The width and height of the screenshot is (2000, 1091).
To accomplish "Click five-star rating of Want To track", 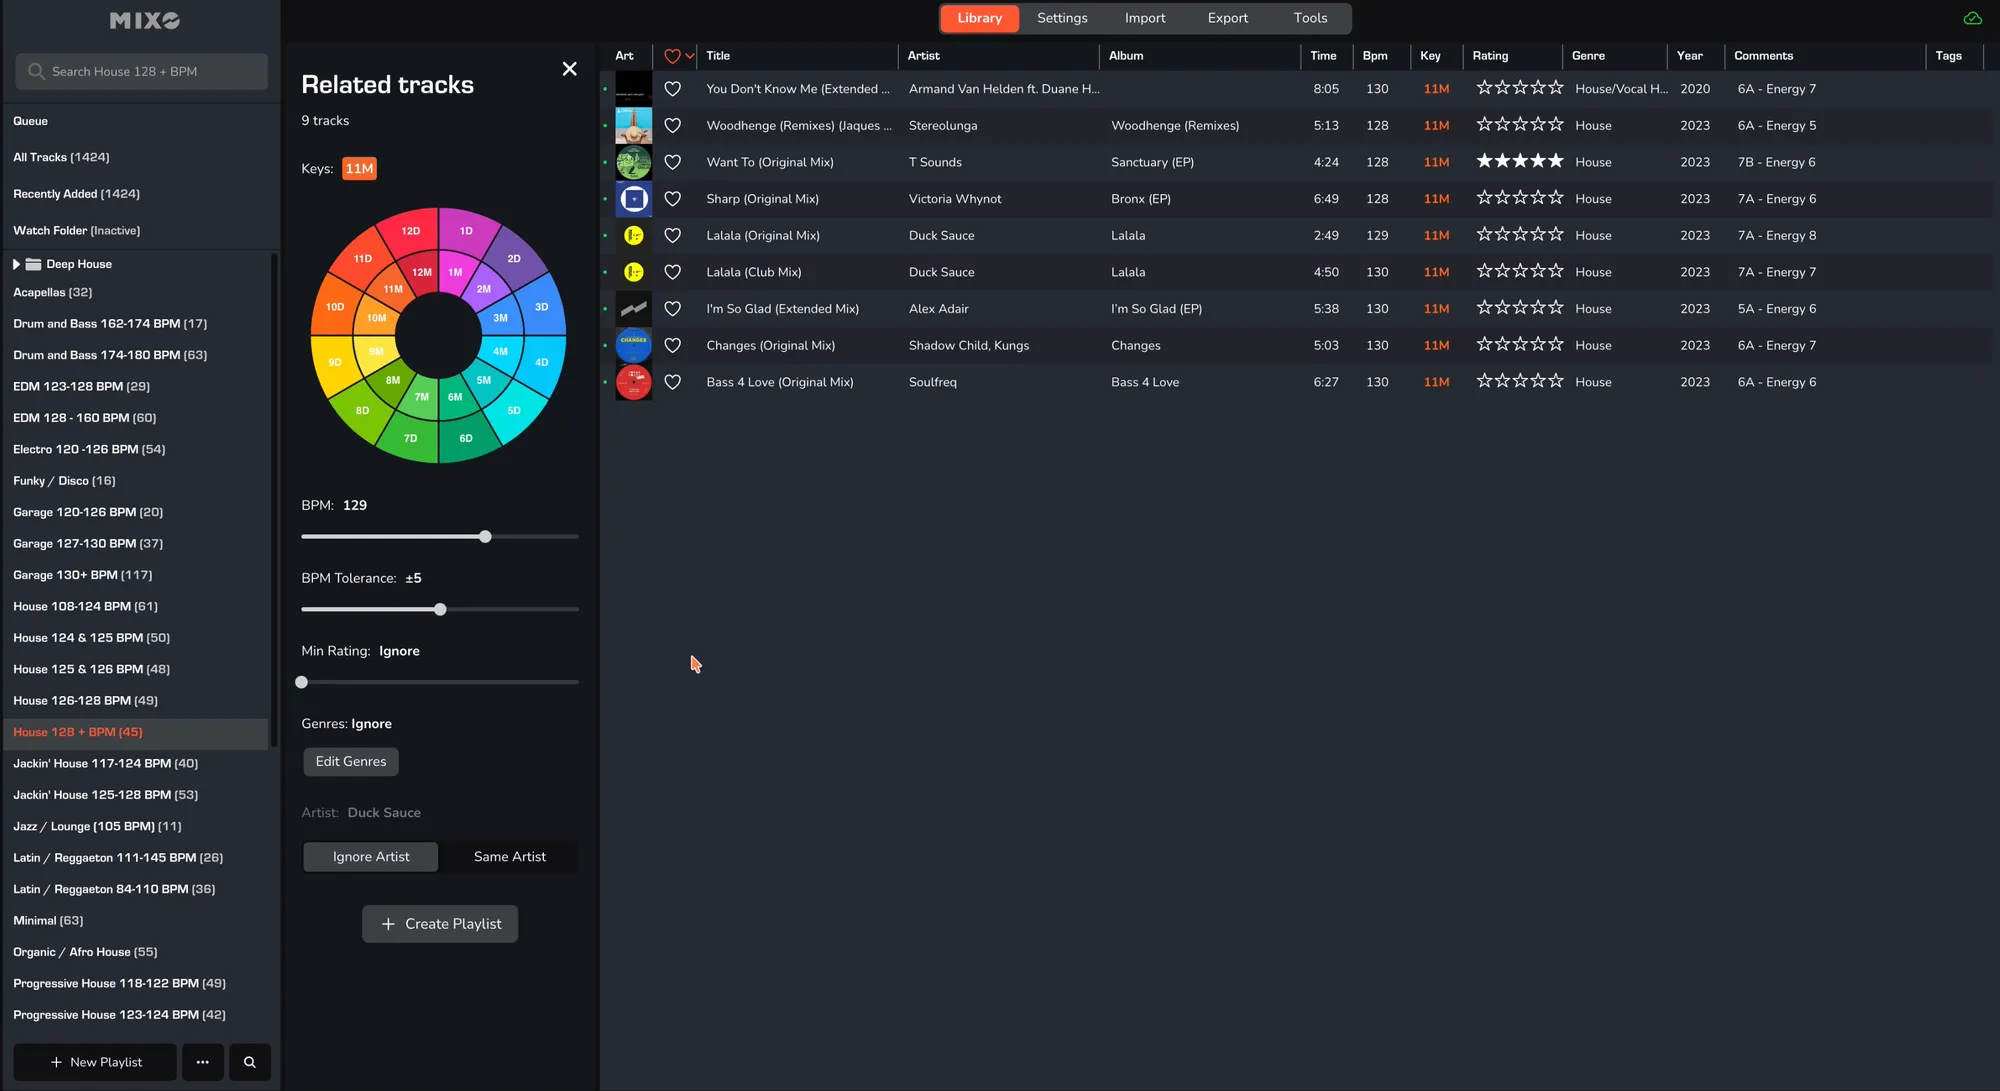I will pos(1519,161).
